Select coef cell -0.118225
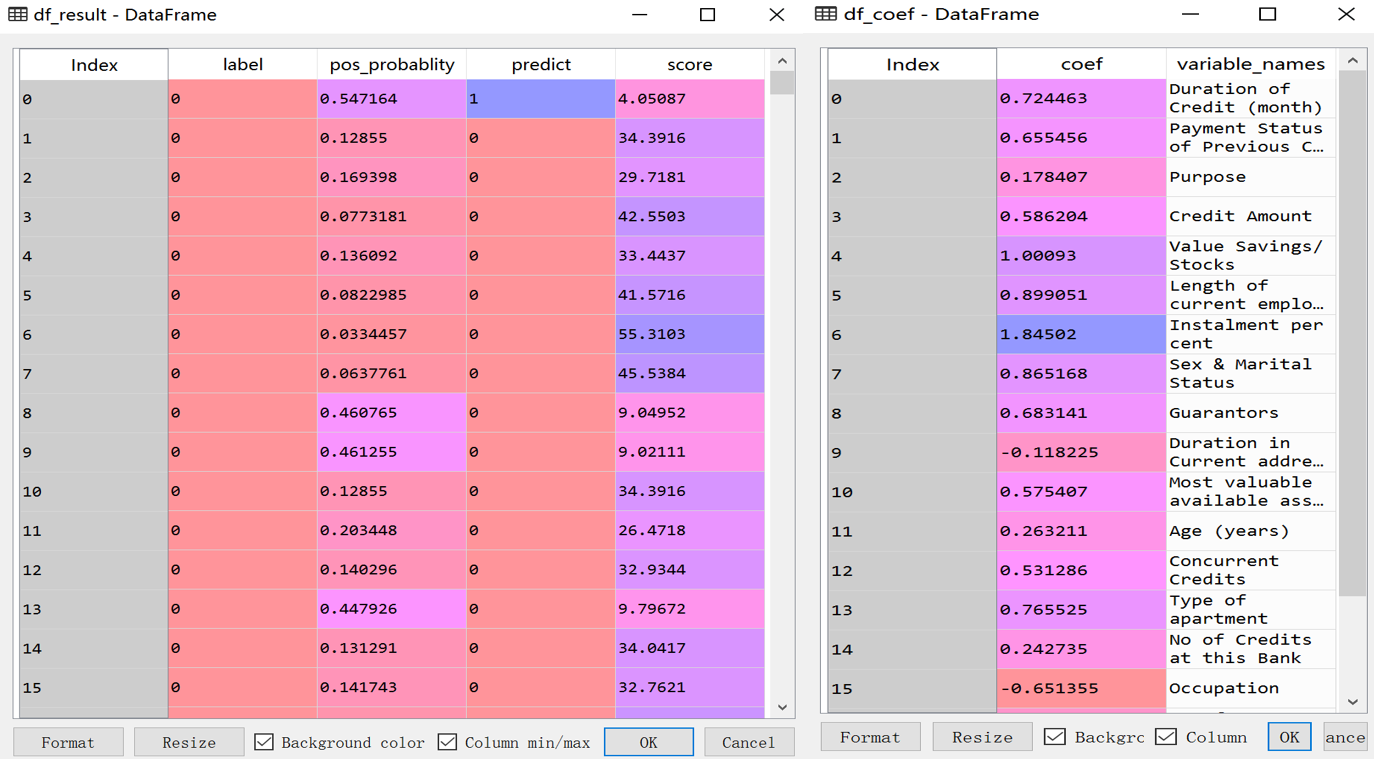1374x759 pixels. click(x=1081, y=452)
